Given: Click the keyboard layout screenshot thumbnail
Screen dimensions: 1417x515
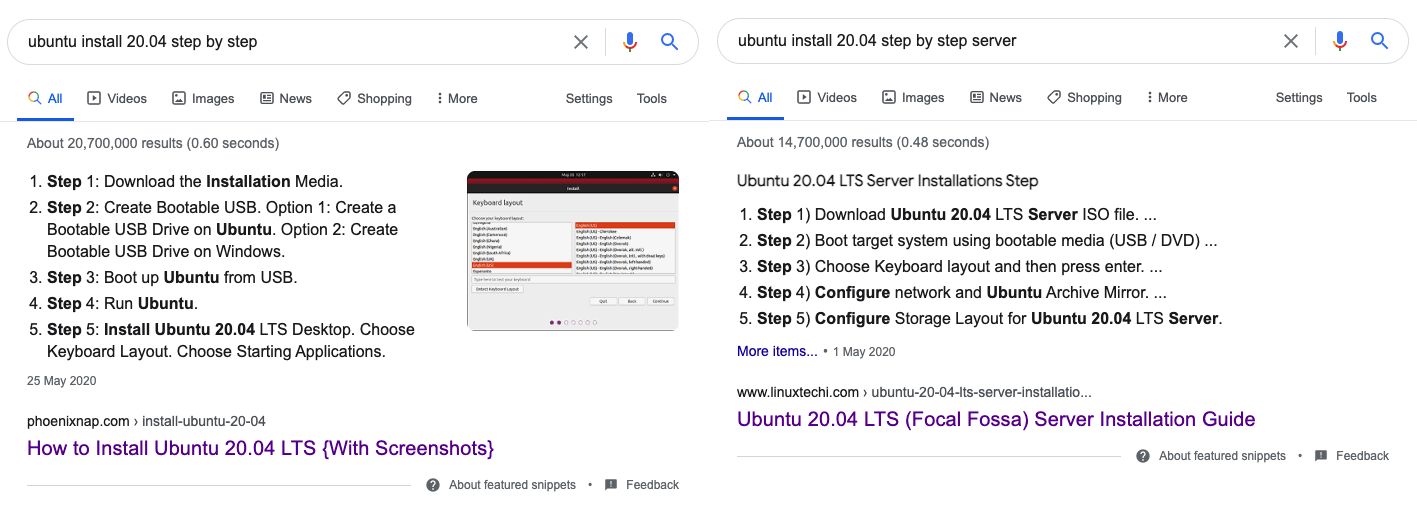Looking at the screenshot, I should pos(572,251).
